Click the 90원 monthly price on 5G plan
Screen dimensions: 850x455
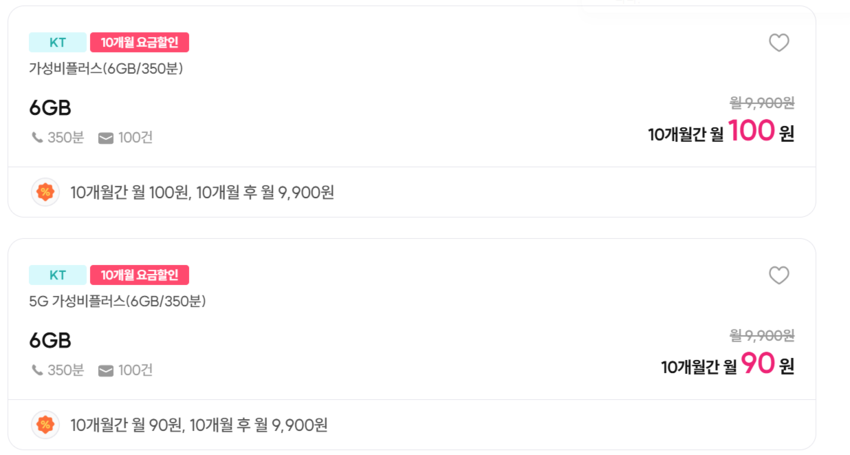(x=767, y=365)
